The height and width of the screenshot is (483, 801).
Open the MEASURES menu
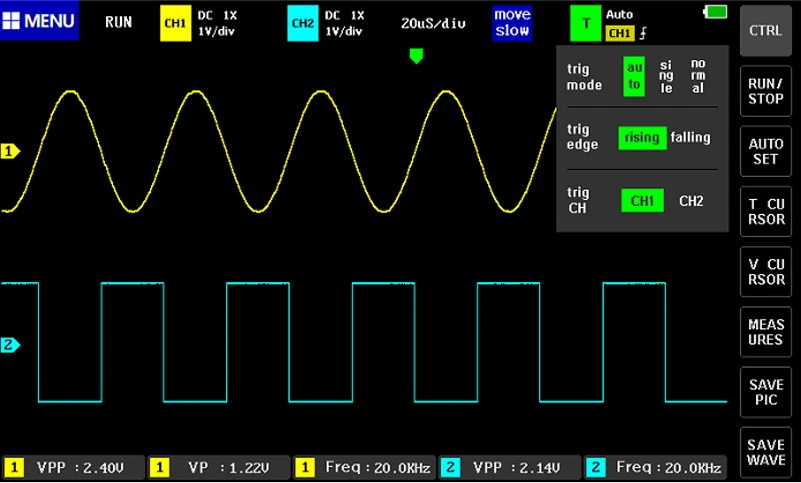[x=765, y=332]
